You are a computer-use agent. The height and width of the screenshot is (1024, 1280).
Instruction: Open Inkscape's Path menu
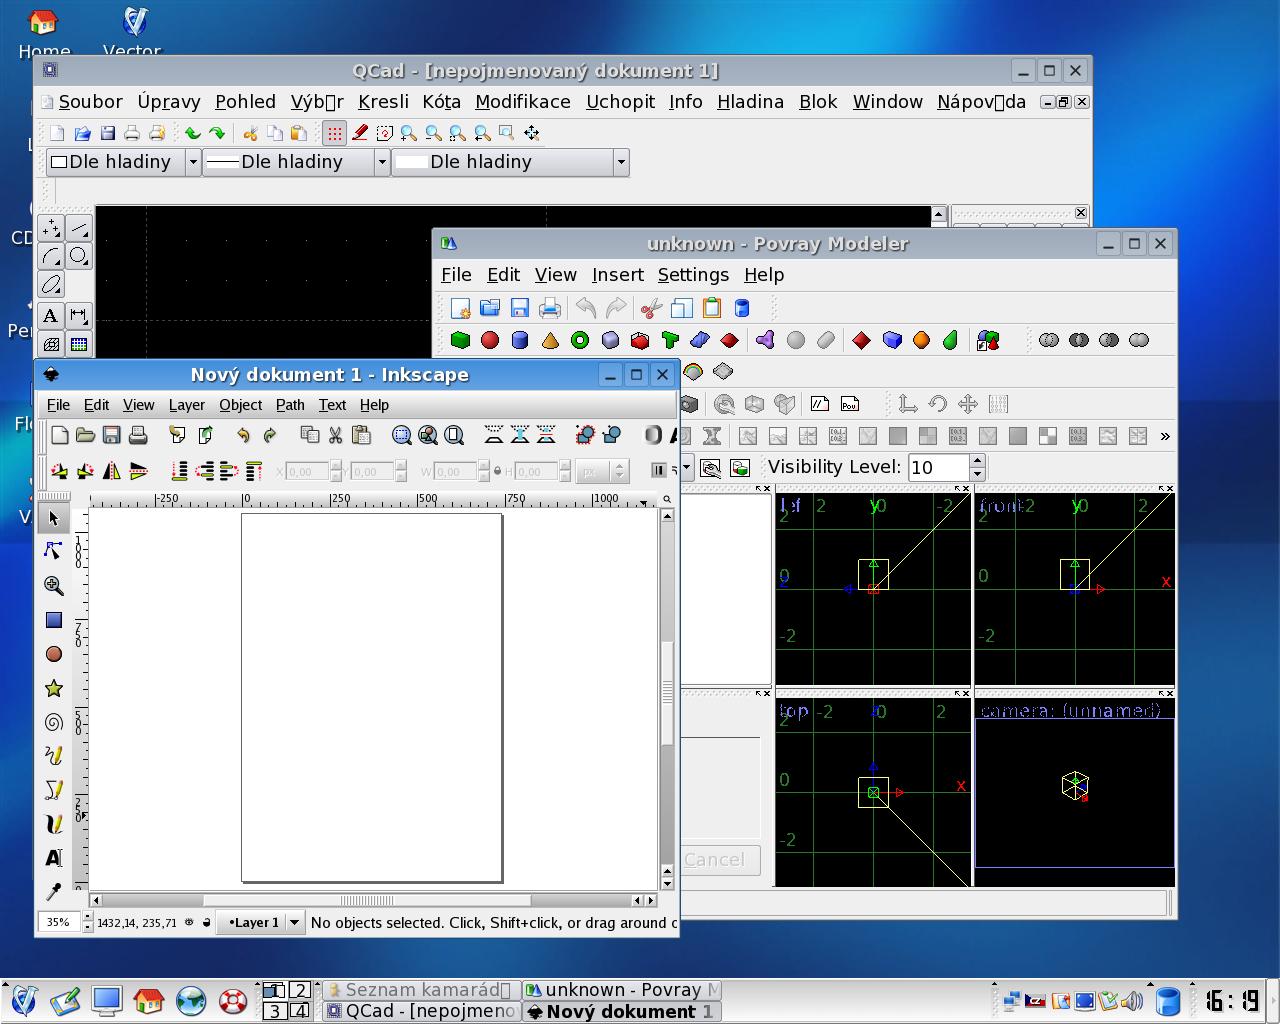coord(290,405)
